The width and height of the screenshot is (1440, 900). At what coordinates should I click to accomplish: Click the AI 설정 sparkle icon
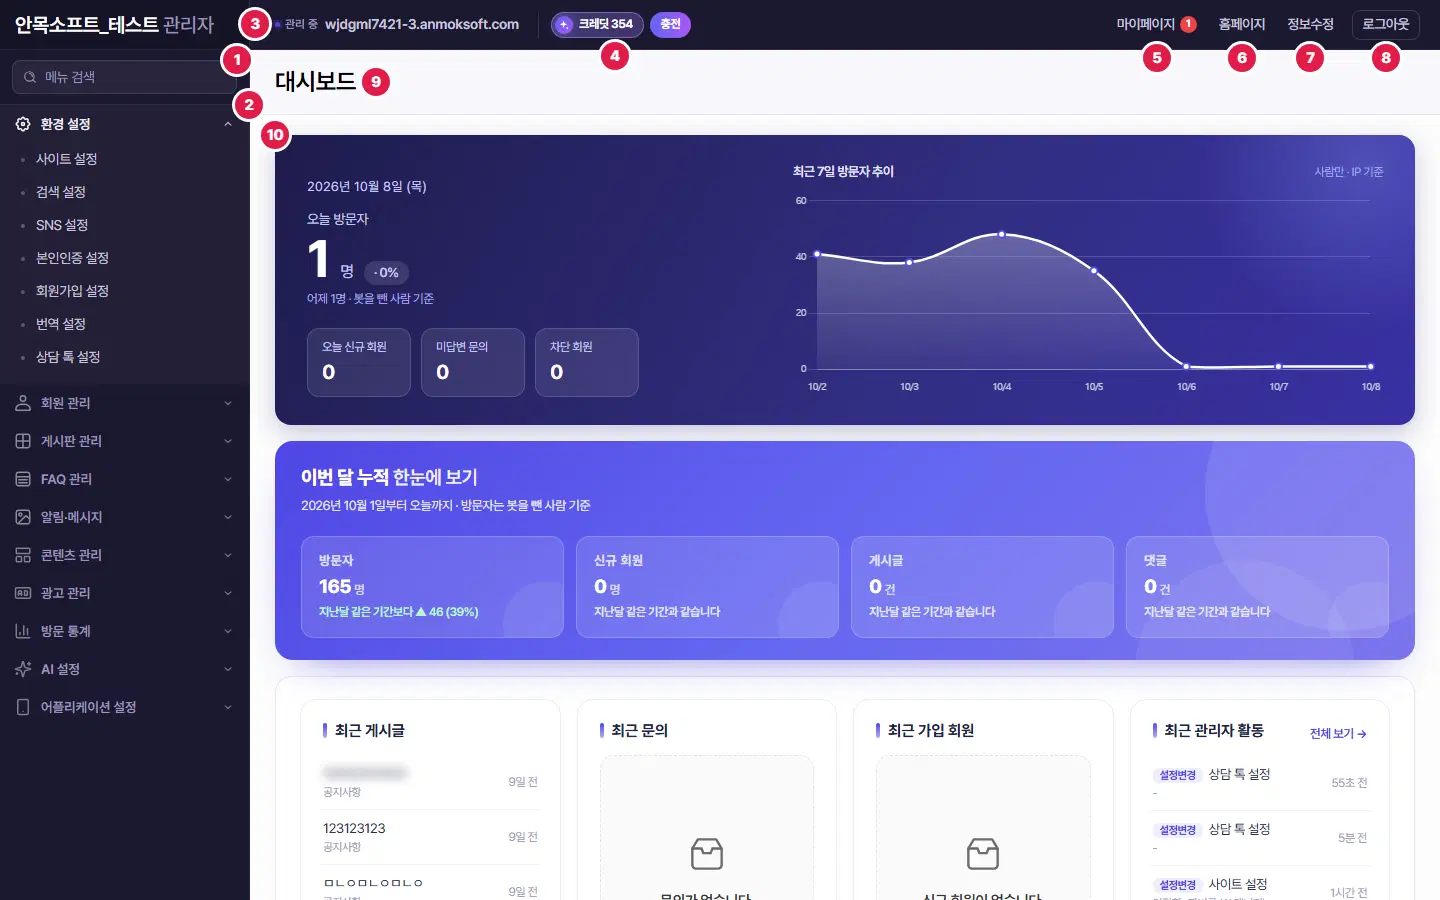[23, 669]
